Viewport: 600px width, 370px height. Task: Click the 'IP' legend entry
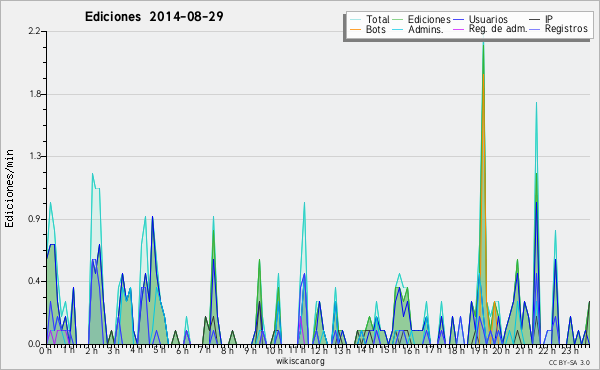click(549, 19)
